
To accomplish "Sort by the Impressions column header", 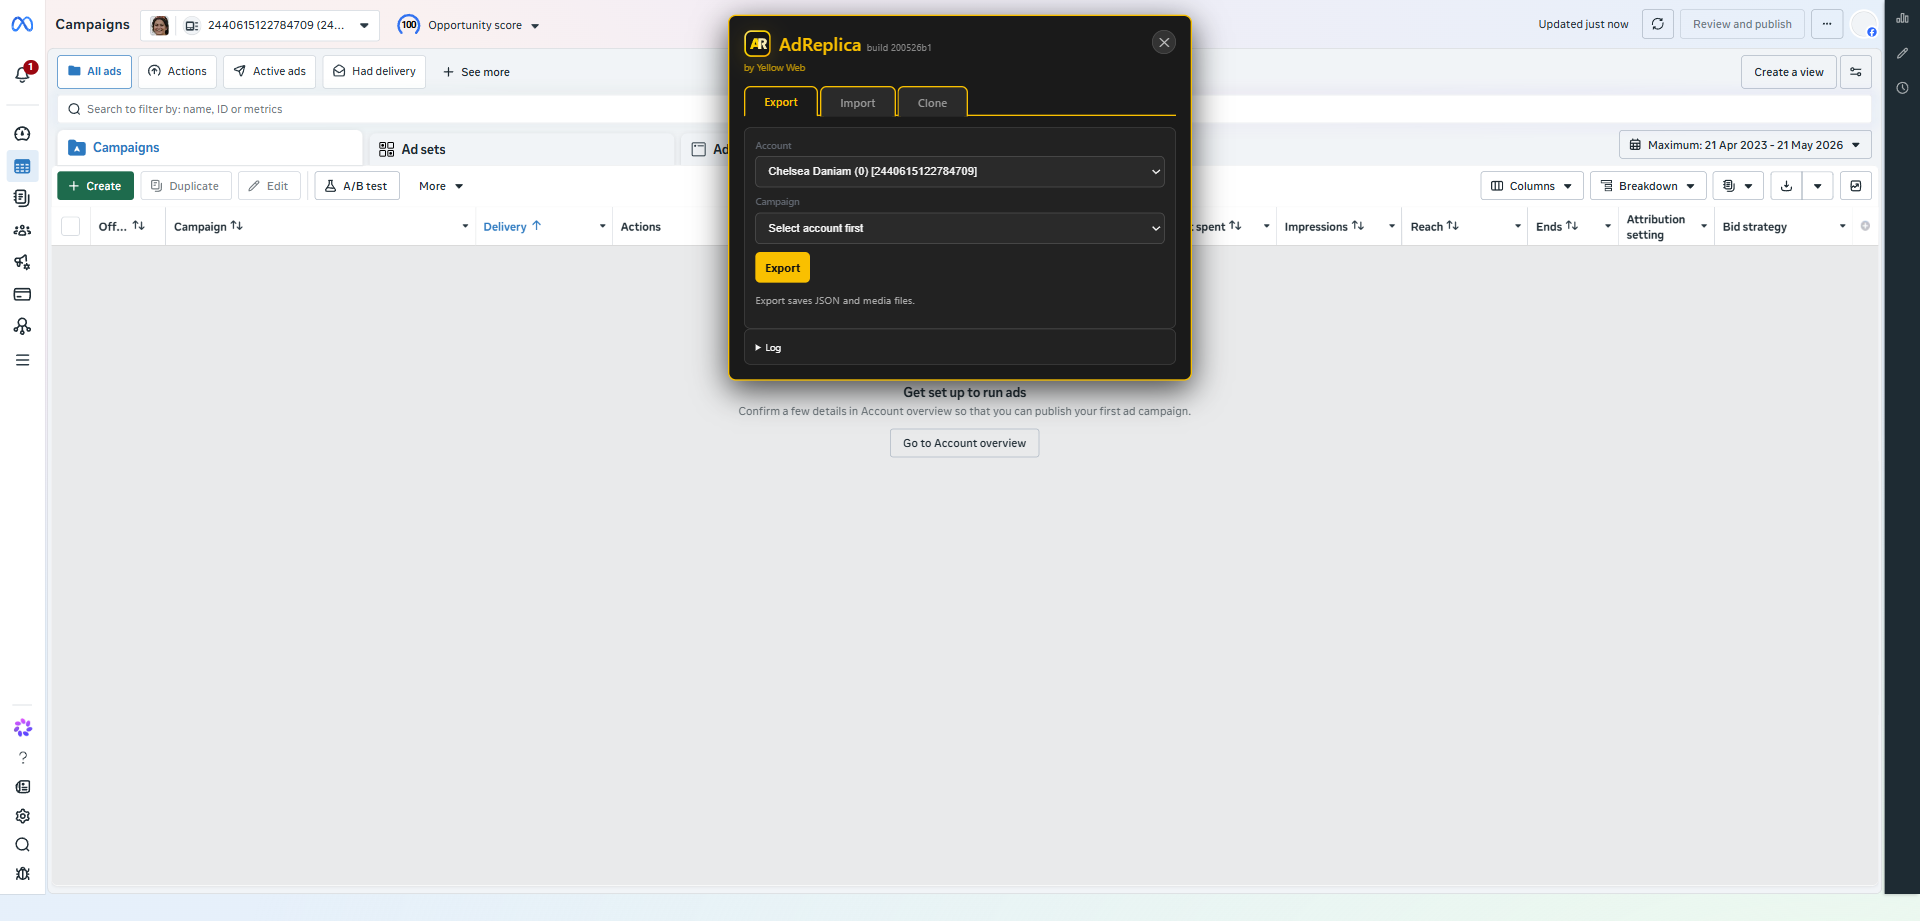I will [1324, 226].
